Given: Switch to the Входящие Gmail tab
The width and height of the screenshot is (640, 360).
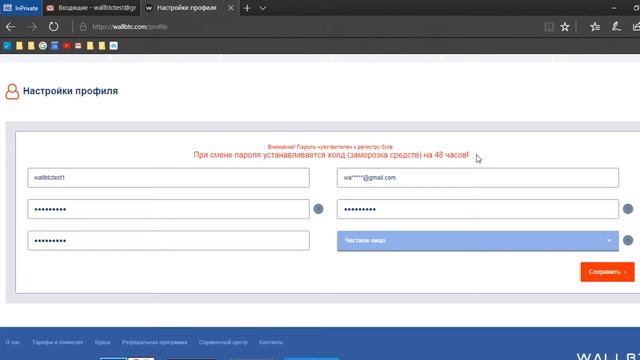Looking at the screenshot, I should pos(91,8).
